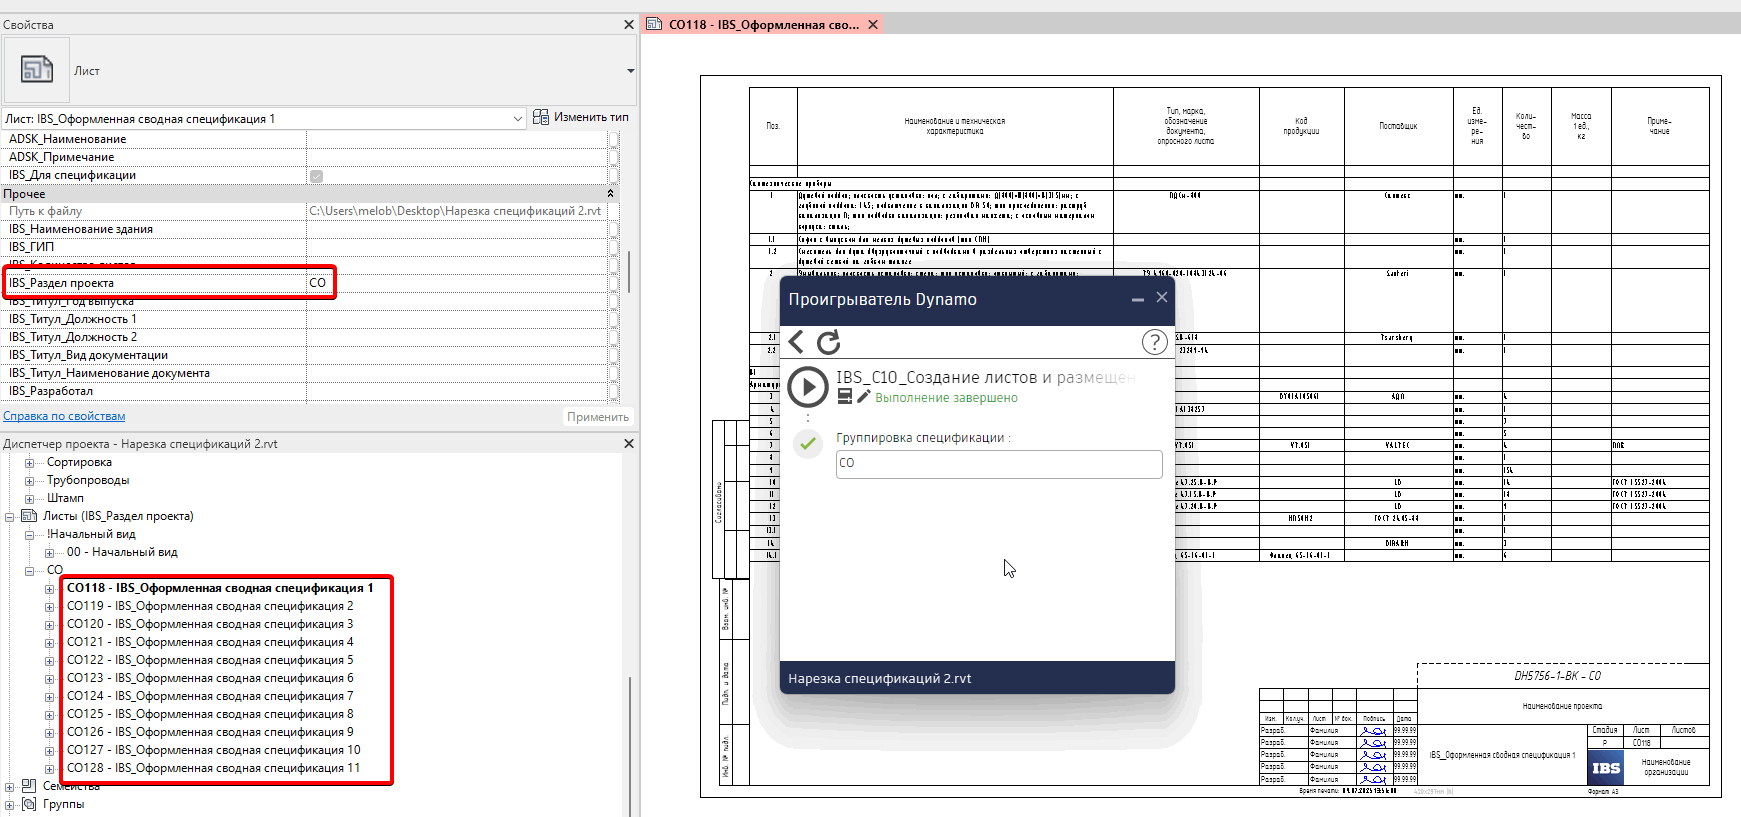Collapse the Листы (IBS_Раздел проекта) node
1741x817 pixels.
click(9, 517)
